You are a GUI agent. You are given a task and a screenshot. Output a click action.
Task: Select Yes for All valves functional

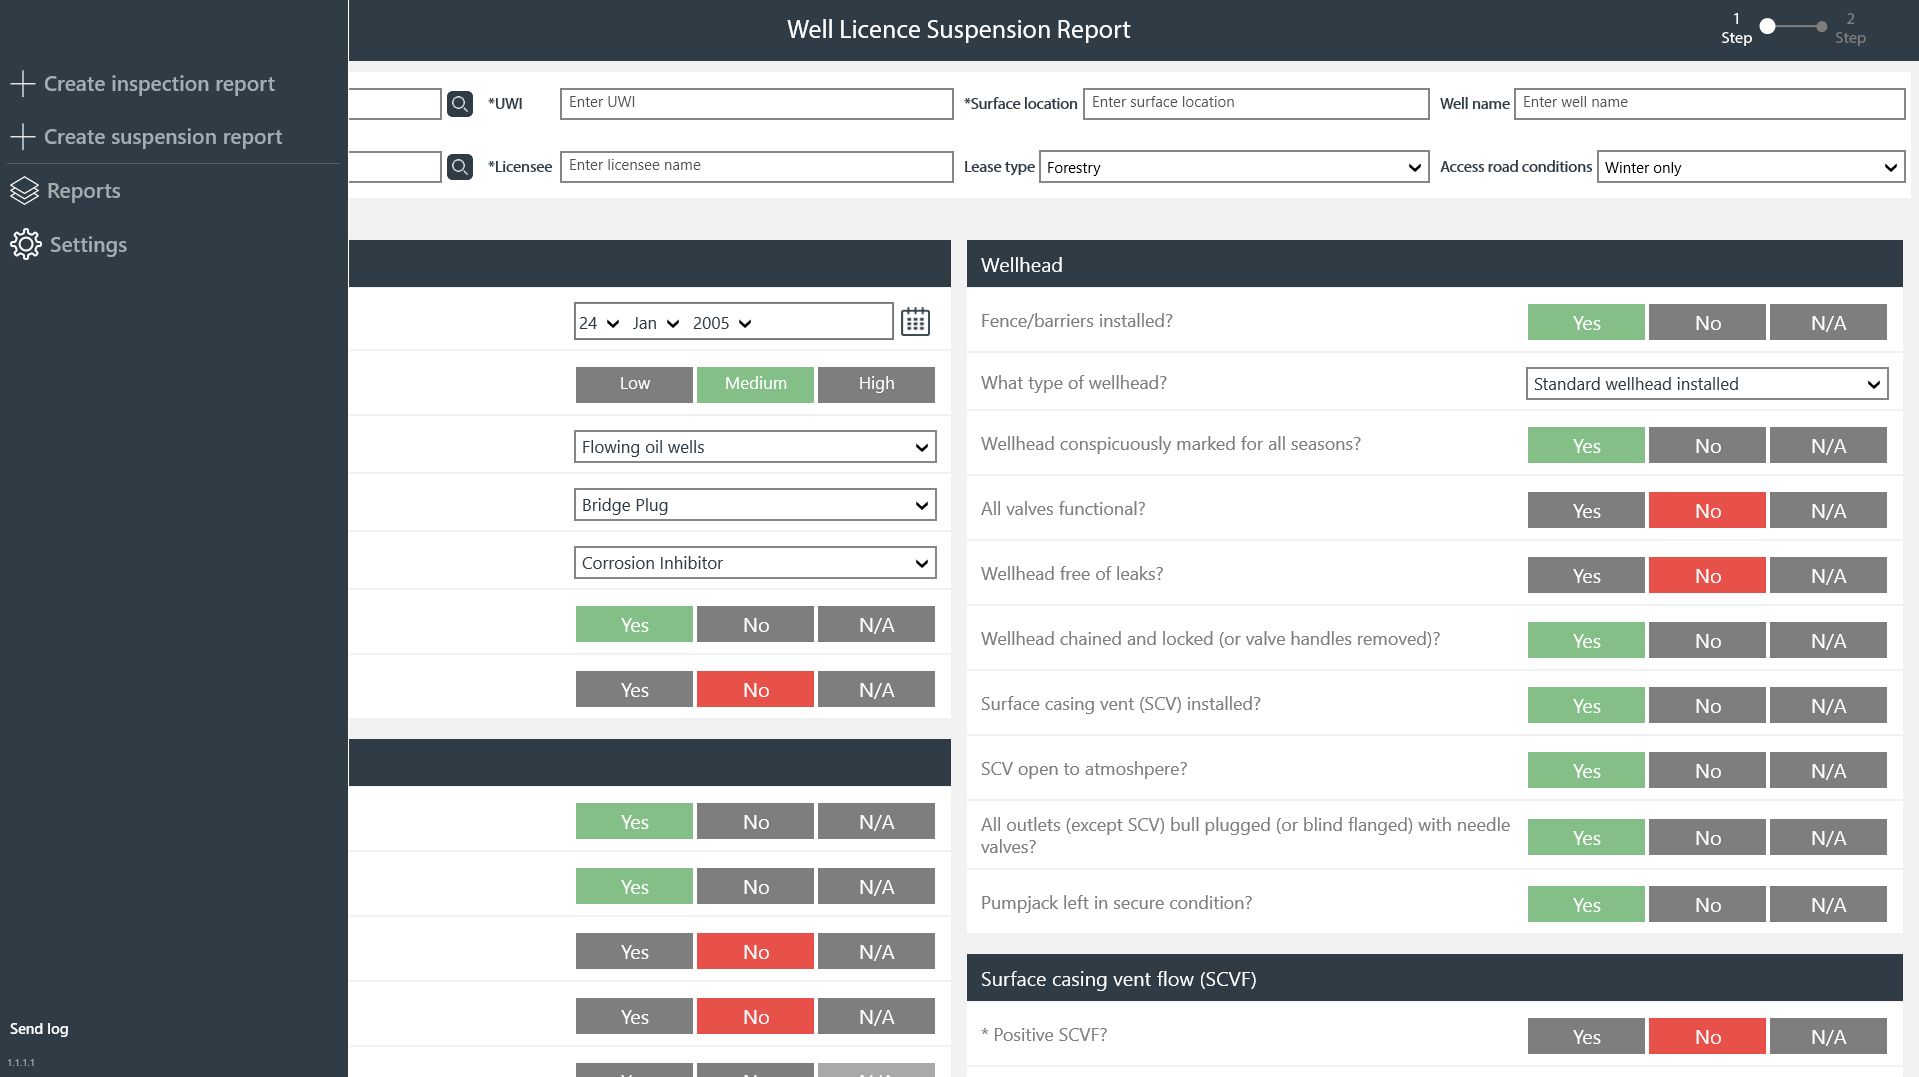[x=1585, y=511]
